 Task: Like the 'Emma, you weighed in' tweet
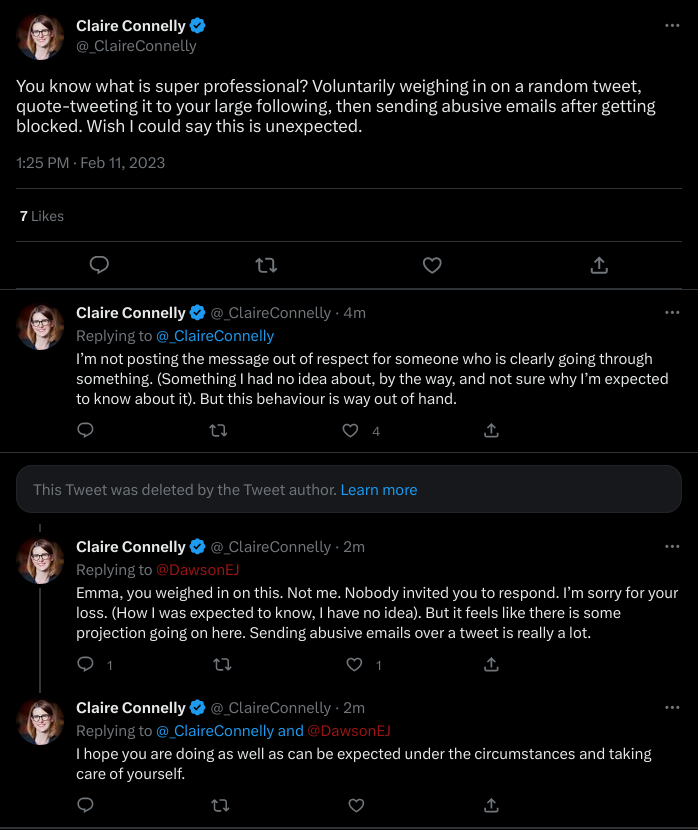click(354, 664)
